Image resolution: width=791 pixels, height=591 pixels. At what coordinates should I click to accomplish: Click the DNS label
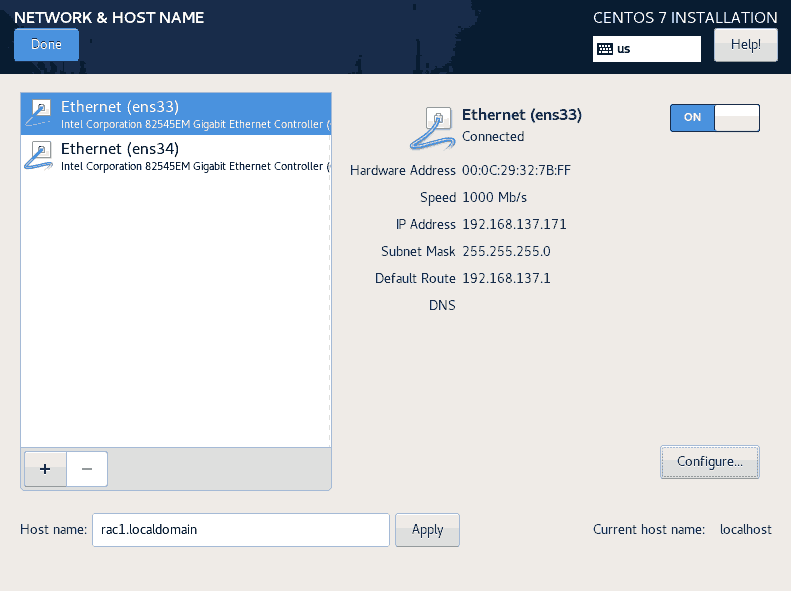tap(442, 306)
